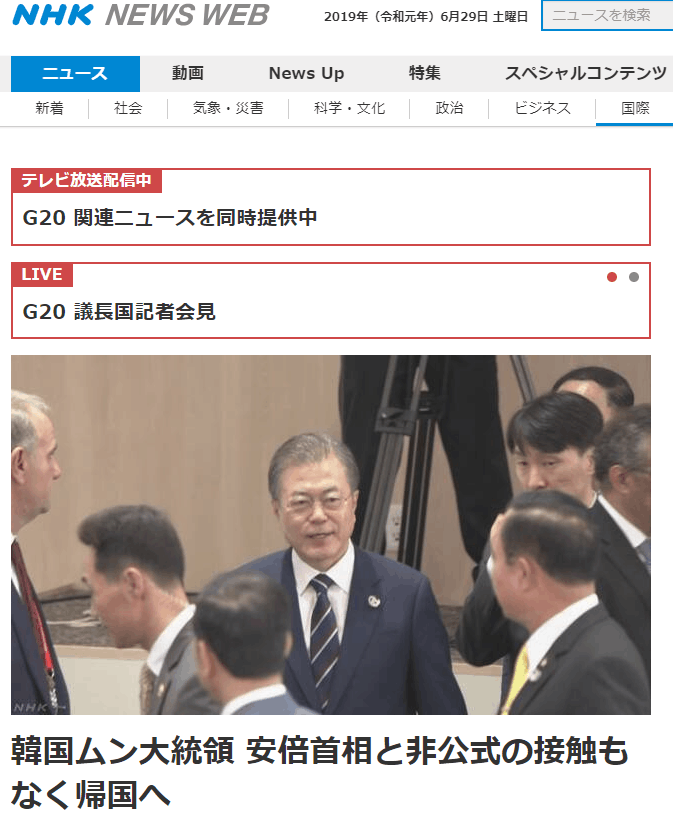Open the G20 関連ニュースを同時提供中 banner
Viewport: 673px width, 822px height.
point(331,207)
